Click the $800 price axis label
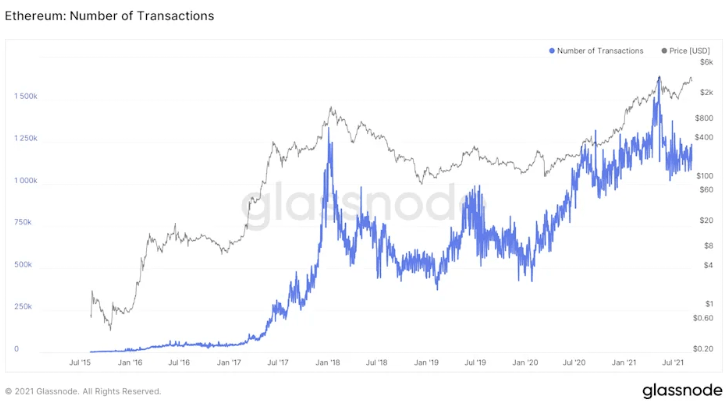 click(x=704, y=118)
